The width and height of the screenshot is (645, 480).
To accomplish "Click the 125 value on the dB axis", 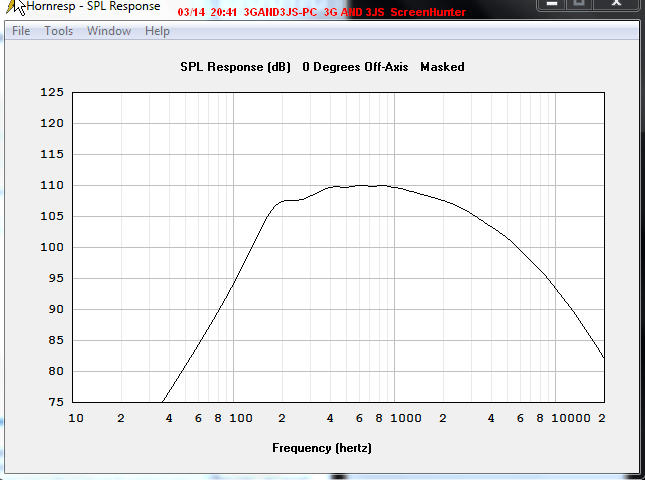I will [52, 92].
